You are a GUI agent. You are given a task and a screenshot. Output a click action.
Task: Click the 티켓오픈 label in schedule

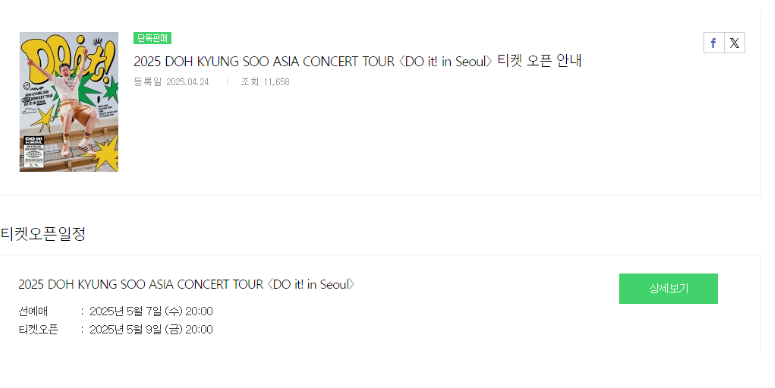(38, 330)
